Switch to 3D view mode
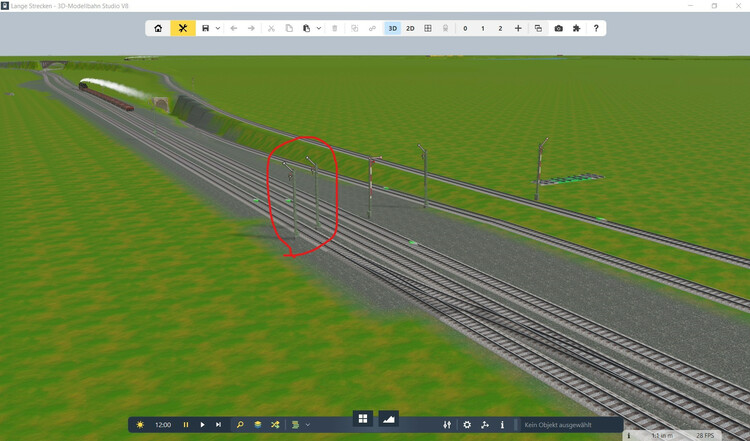Image resolution: width=750 pixels, height=441 pixels. (393, 28)
